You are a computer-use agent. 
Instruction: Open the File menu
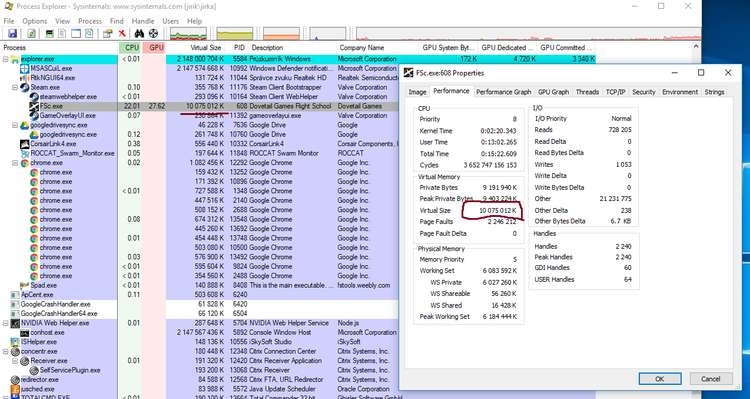coord(9,21)
